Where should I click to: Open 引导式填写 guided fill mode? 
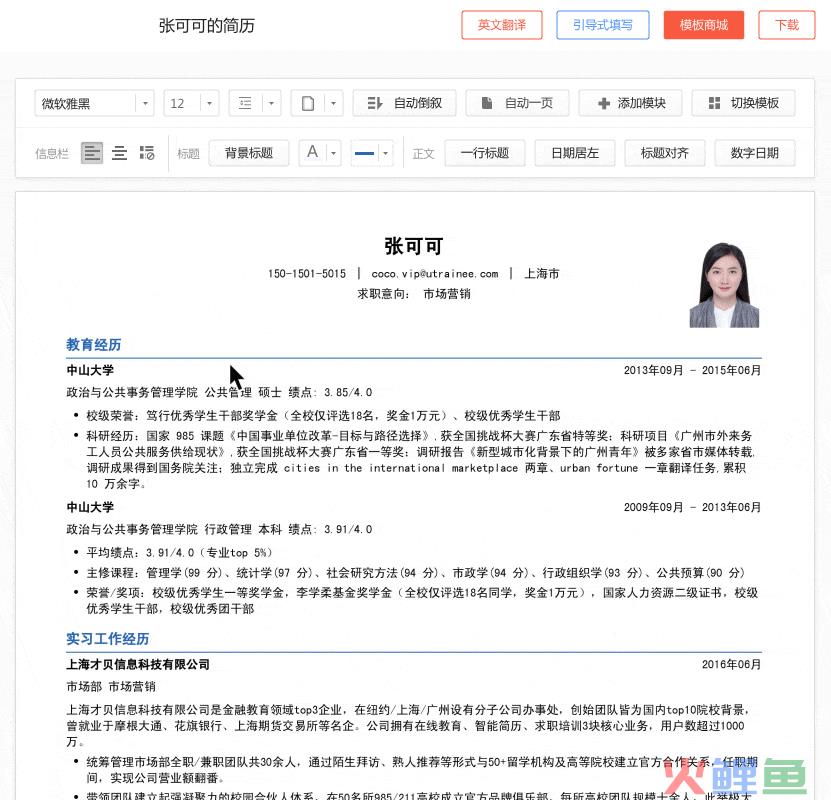[603, 25]
